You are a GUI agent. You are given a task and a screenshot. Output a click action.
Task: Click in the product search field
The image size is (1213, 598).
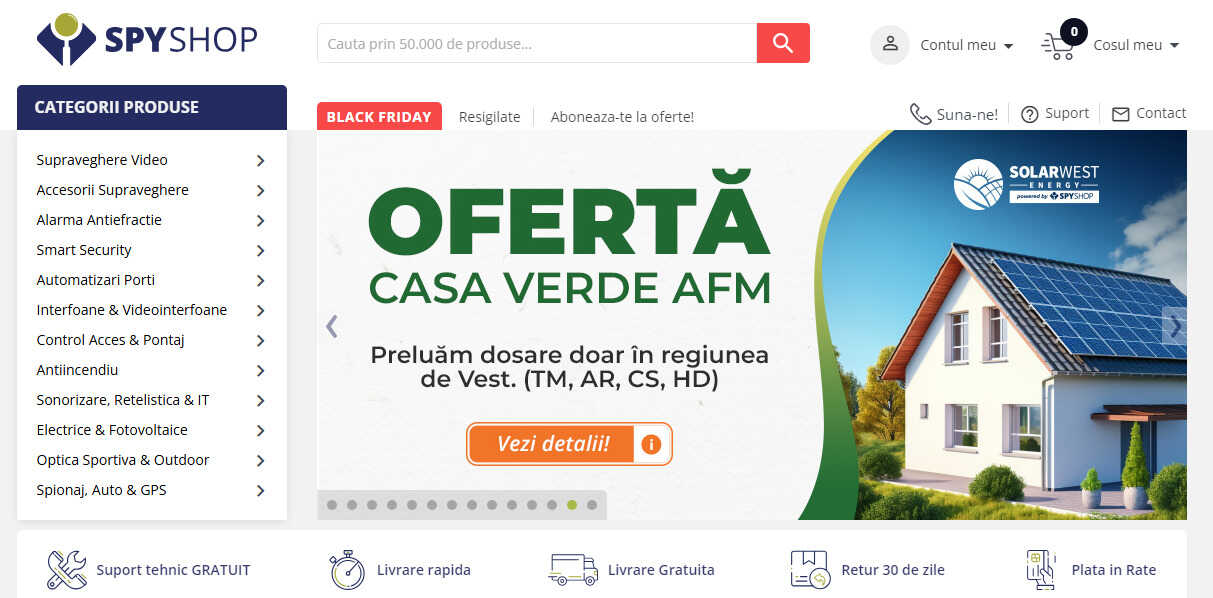537,43
